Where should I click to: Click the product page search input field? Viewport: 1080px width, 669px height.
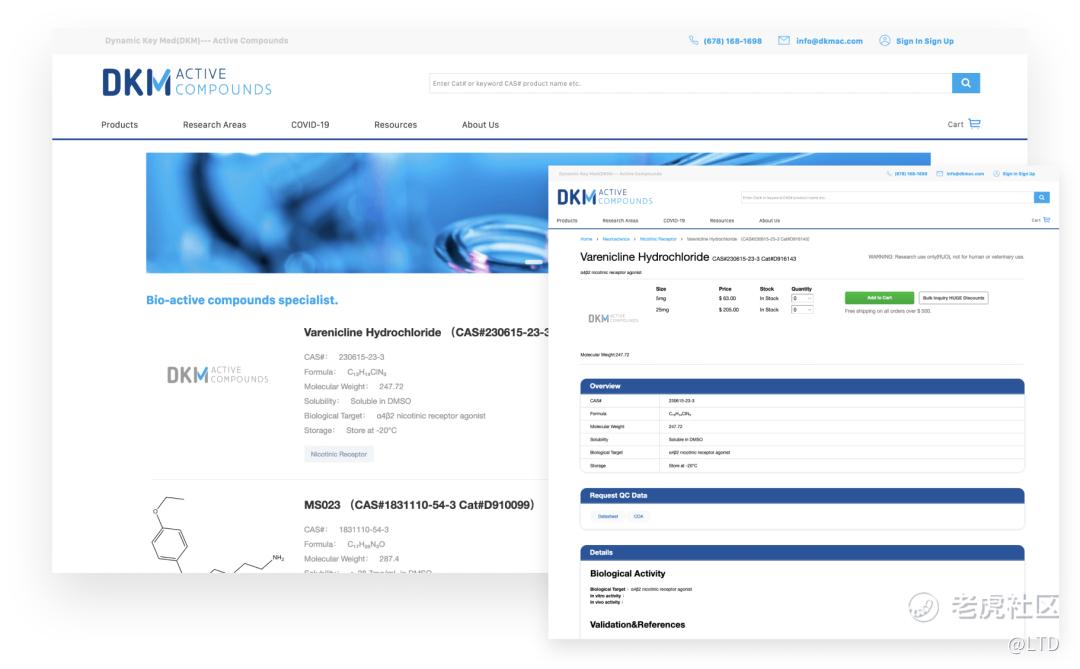pyautogui.click(x=887, y=198)
